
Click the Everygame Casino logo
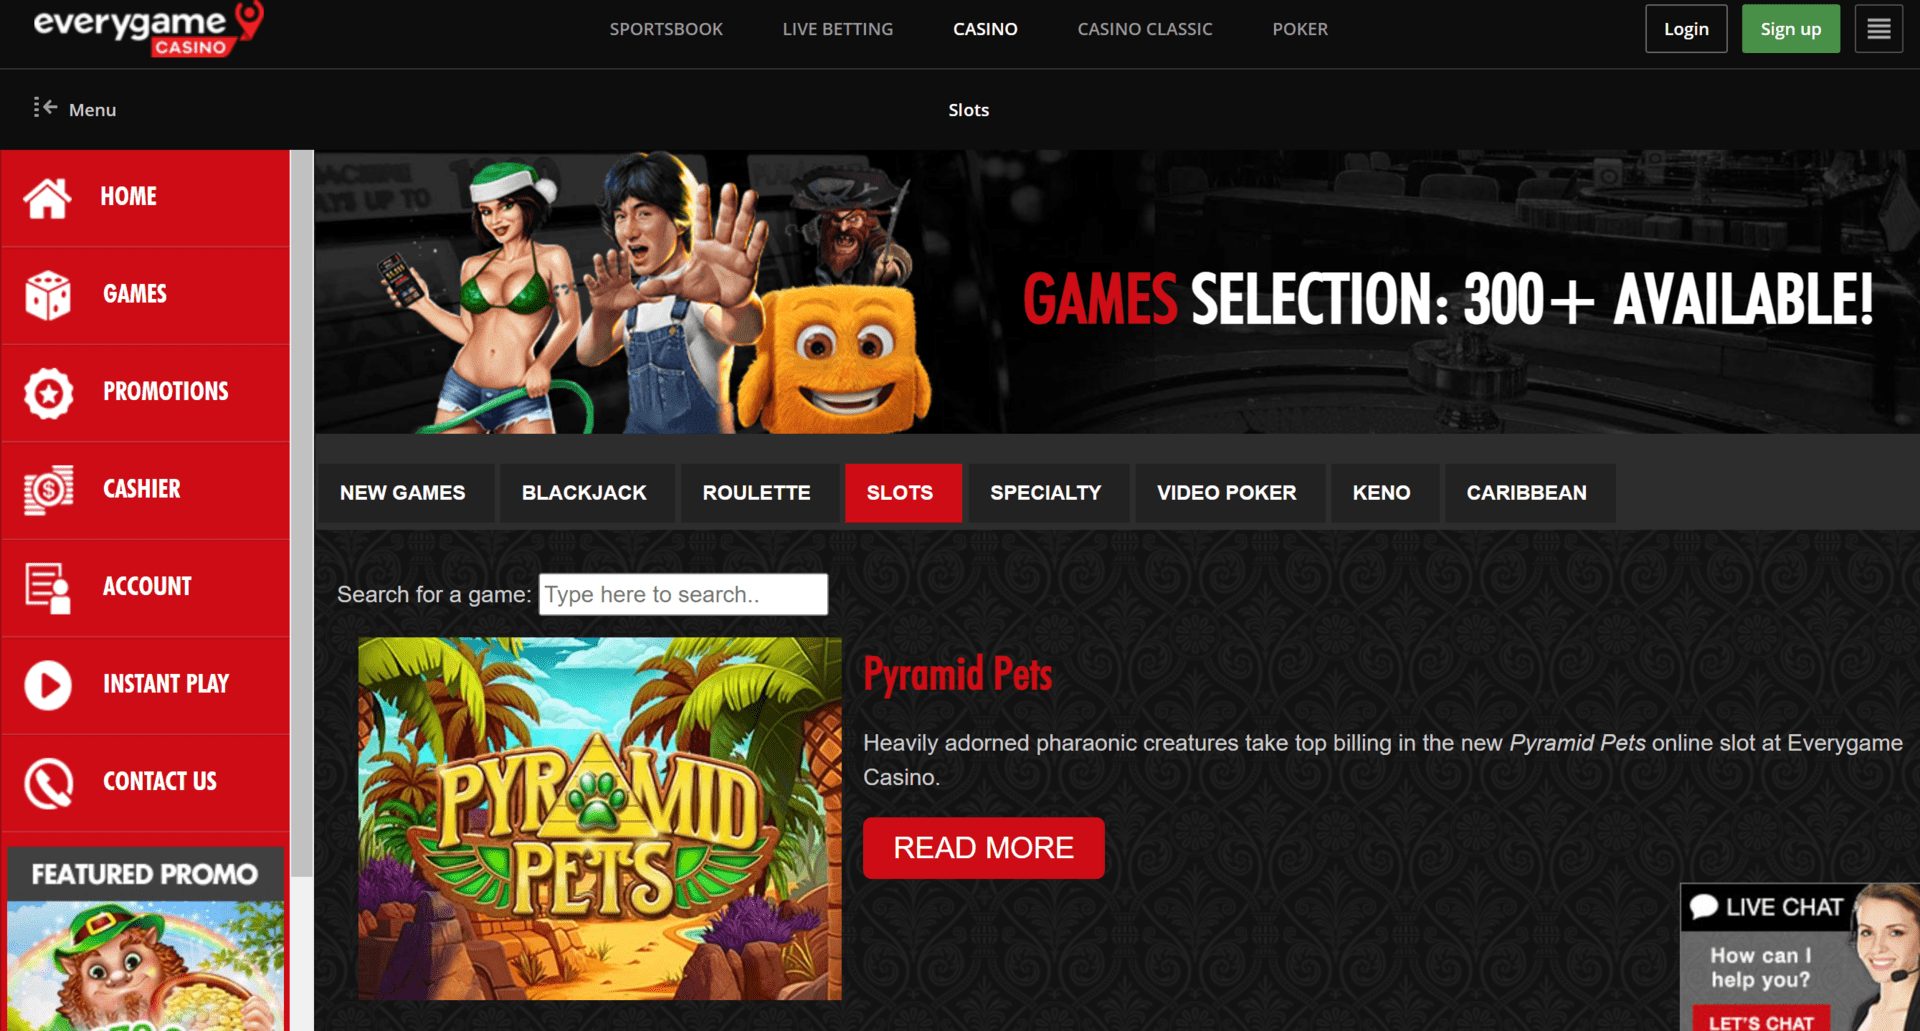(x=148, y=29)
